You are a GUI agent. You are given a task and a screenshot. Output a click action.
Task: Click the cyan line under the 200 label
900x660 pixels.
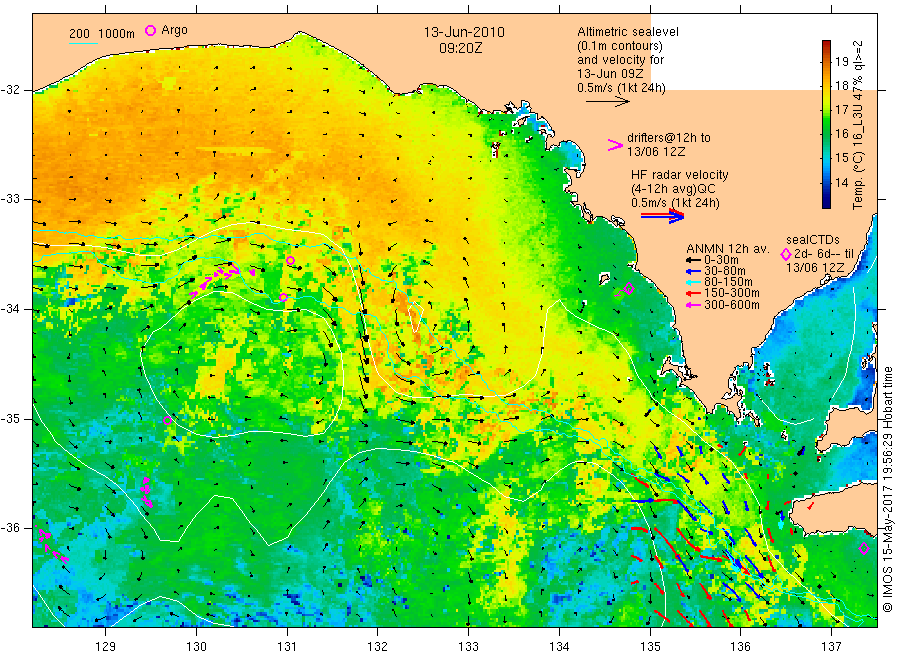pyautogui.click(x=83, y=42)
